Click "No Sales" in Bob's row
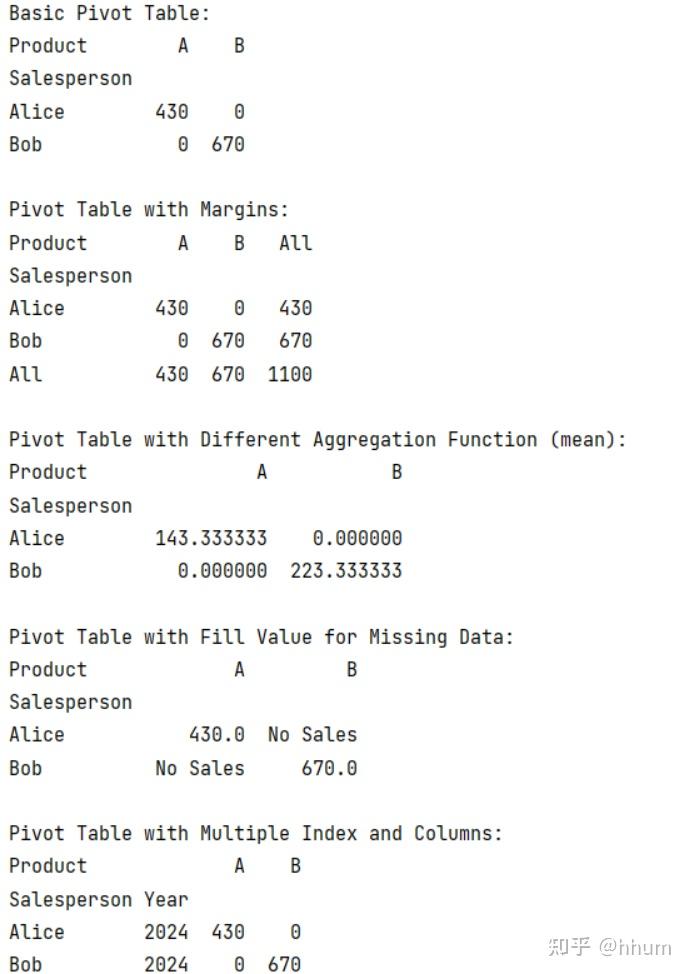The image size is (689, 974). [x=200, y=768]
